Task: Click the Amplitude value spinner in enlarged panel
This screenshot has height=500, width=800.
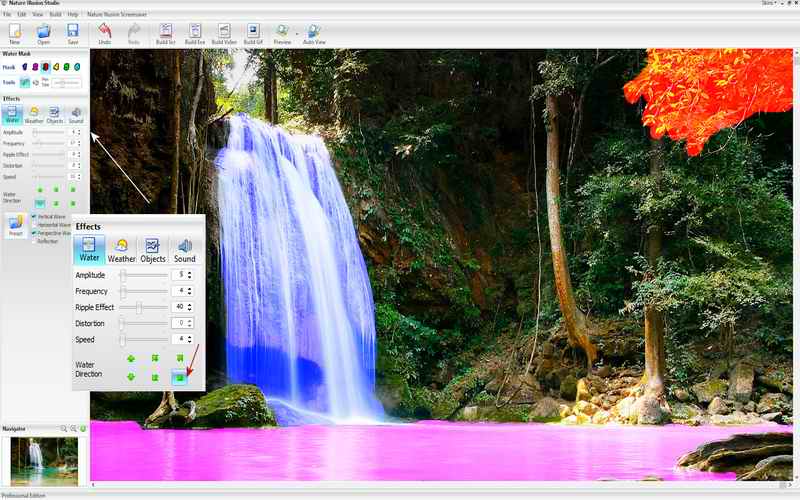Action: (x=186, y=274)
